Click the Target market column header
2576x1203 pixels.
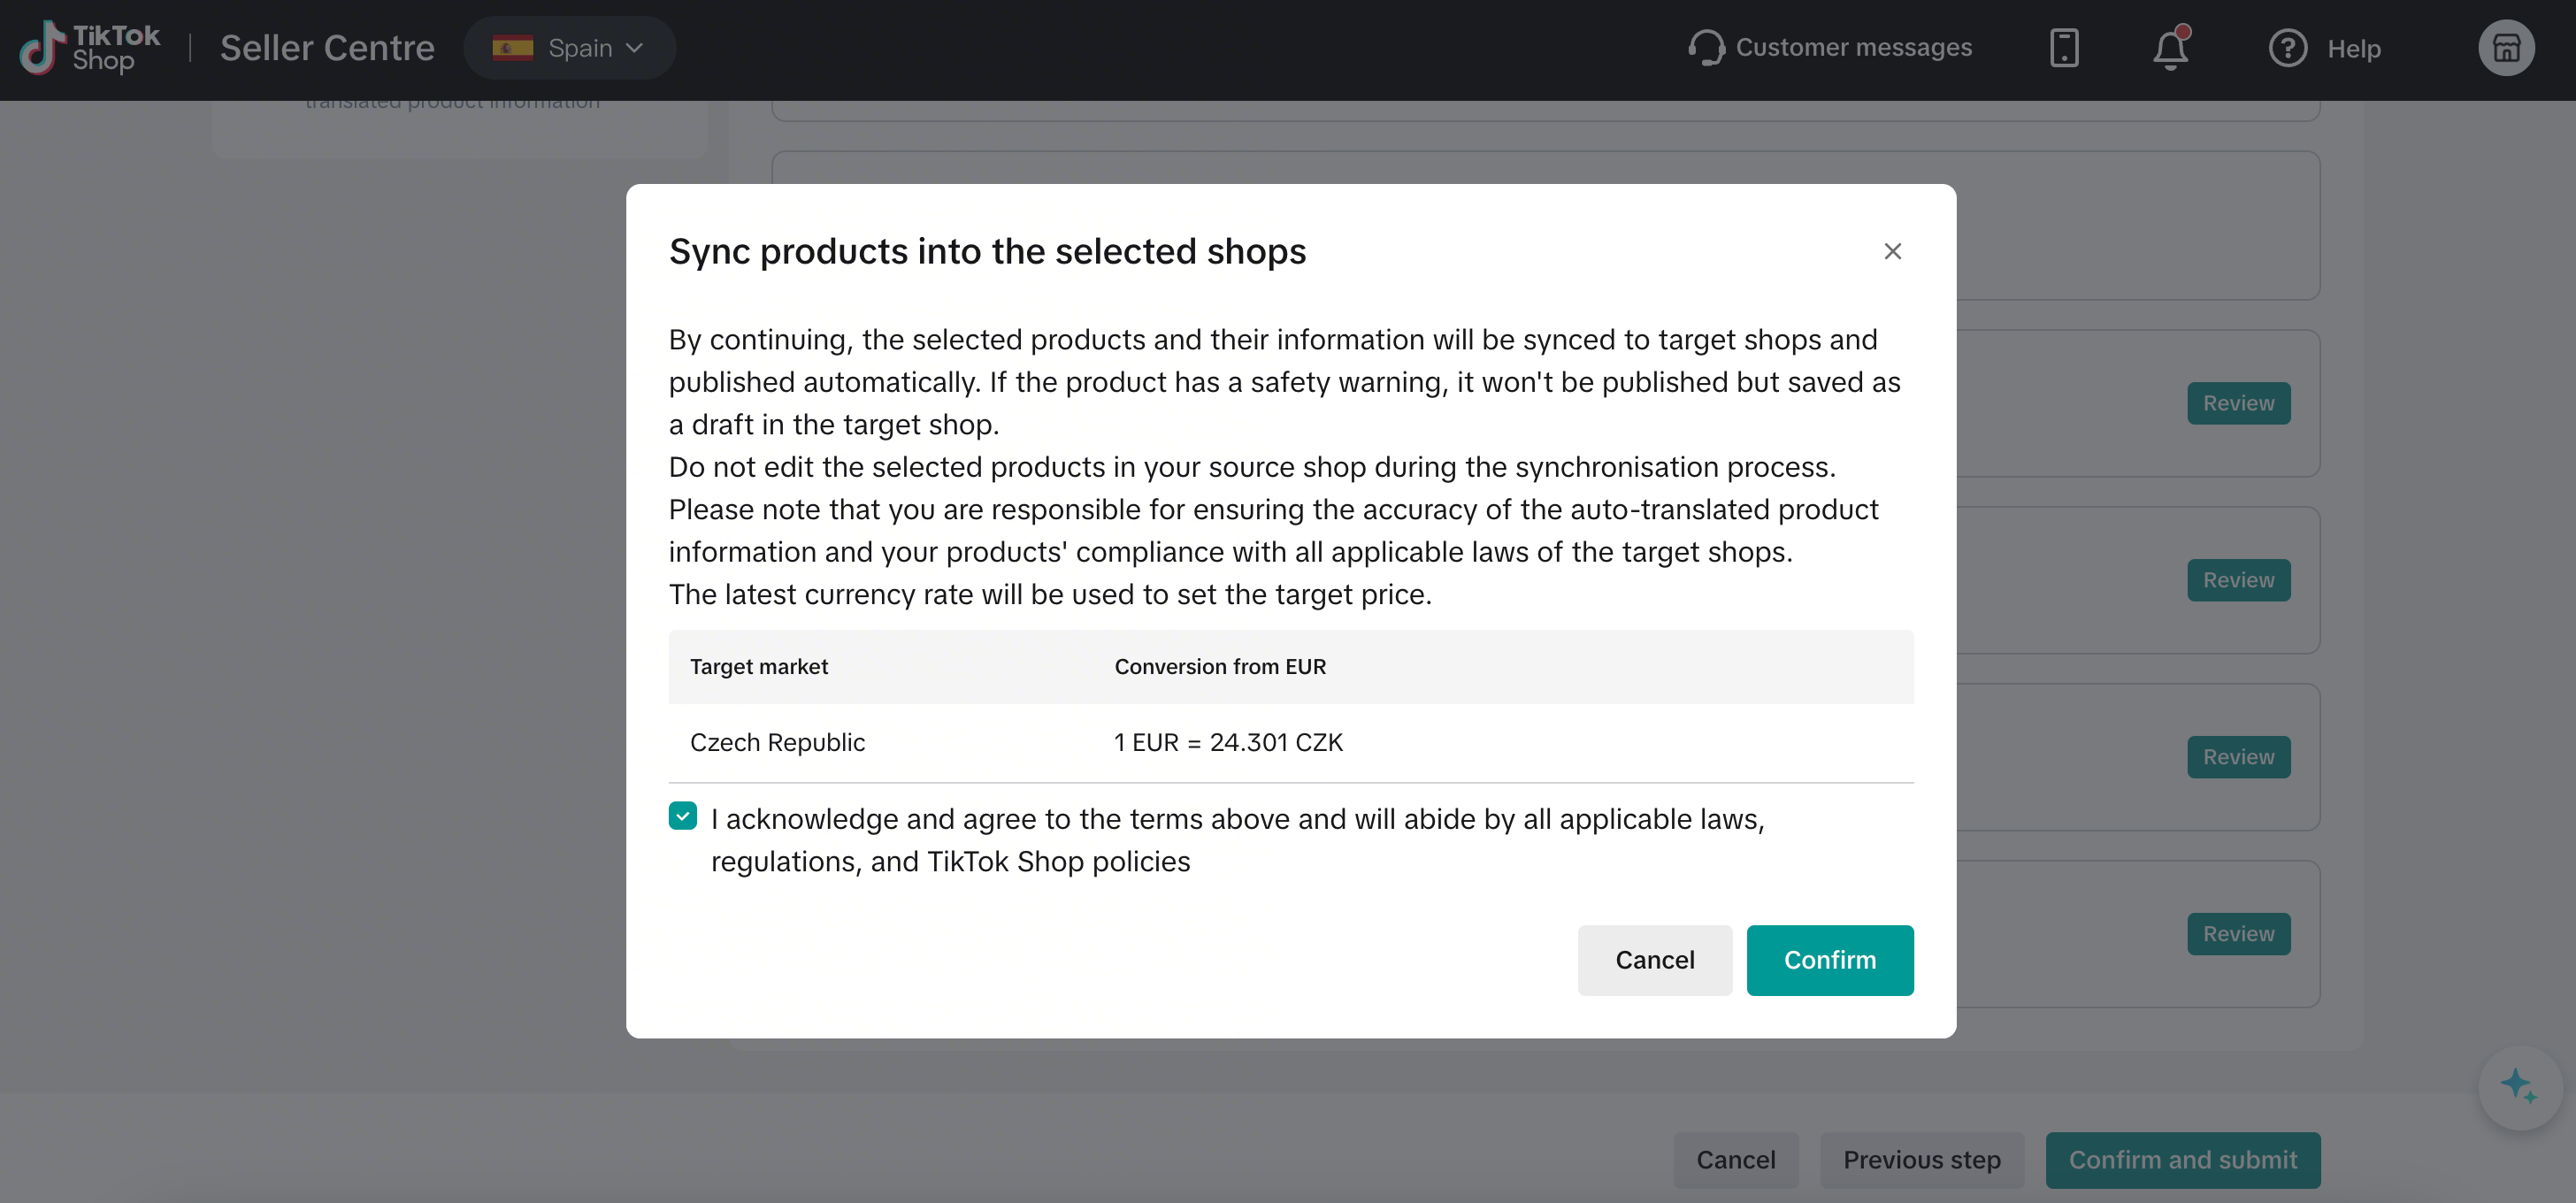point(759,667)
